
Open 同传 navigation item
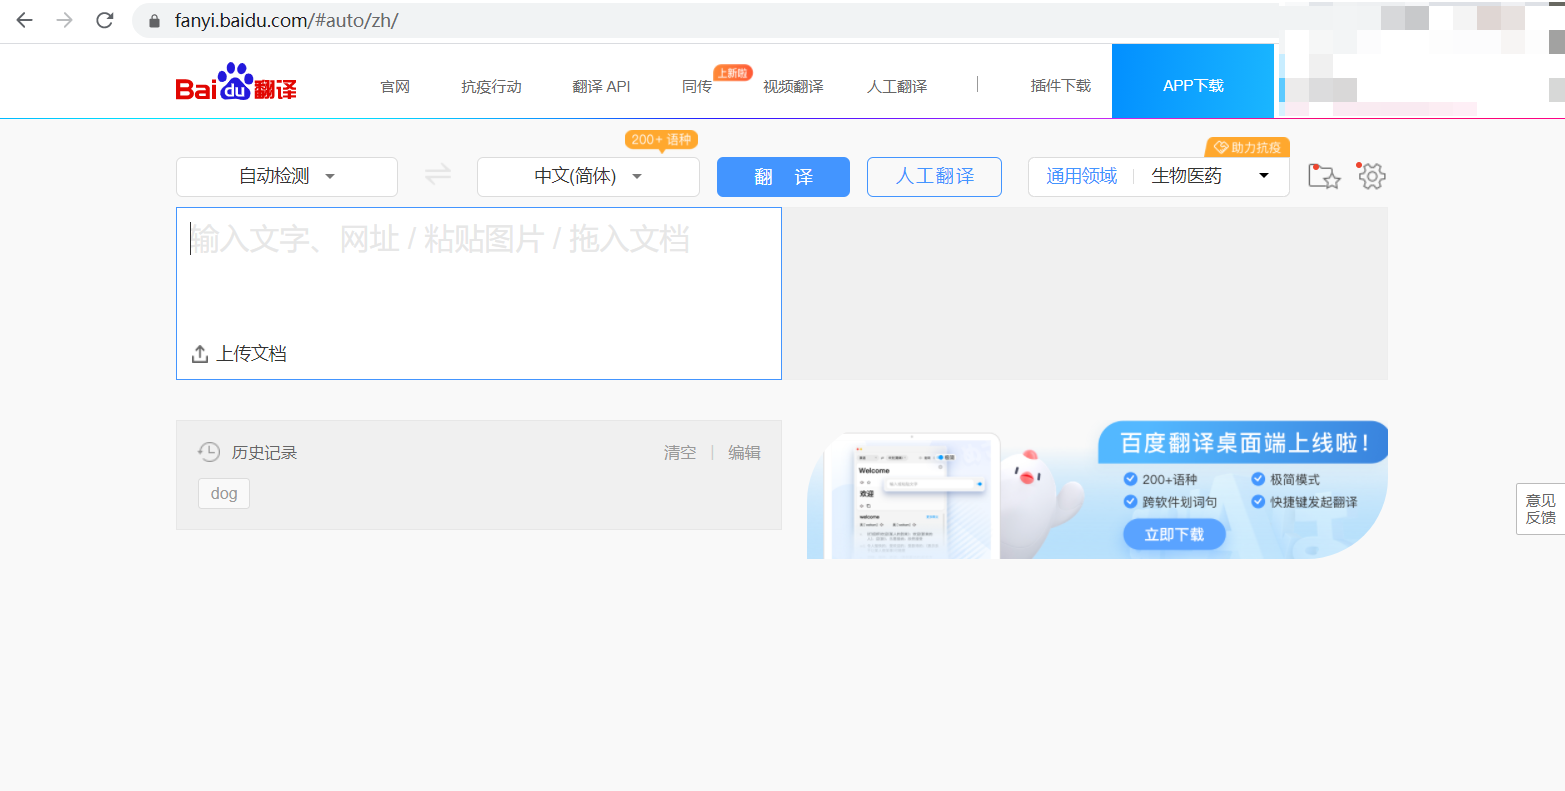tap(697, 86)
